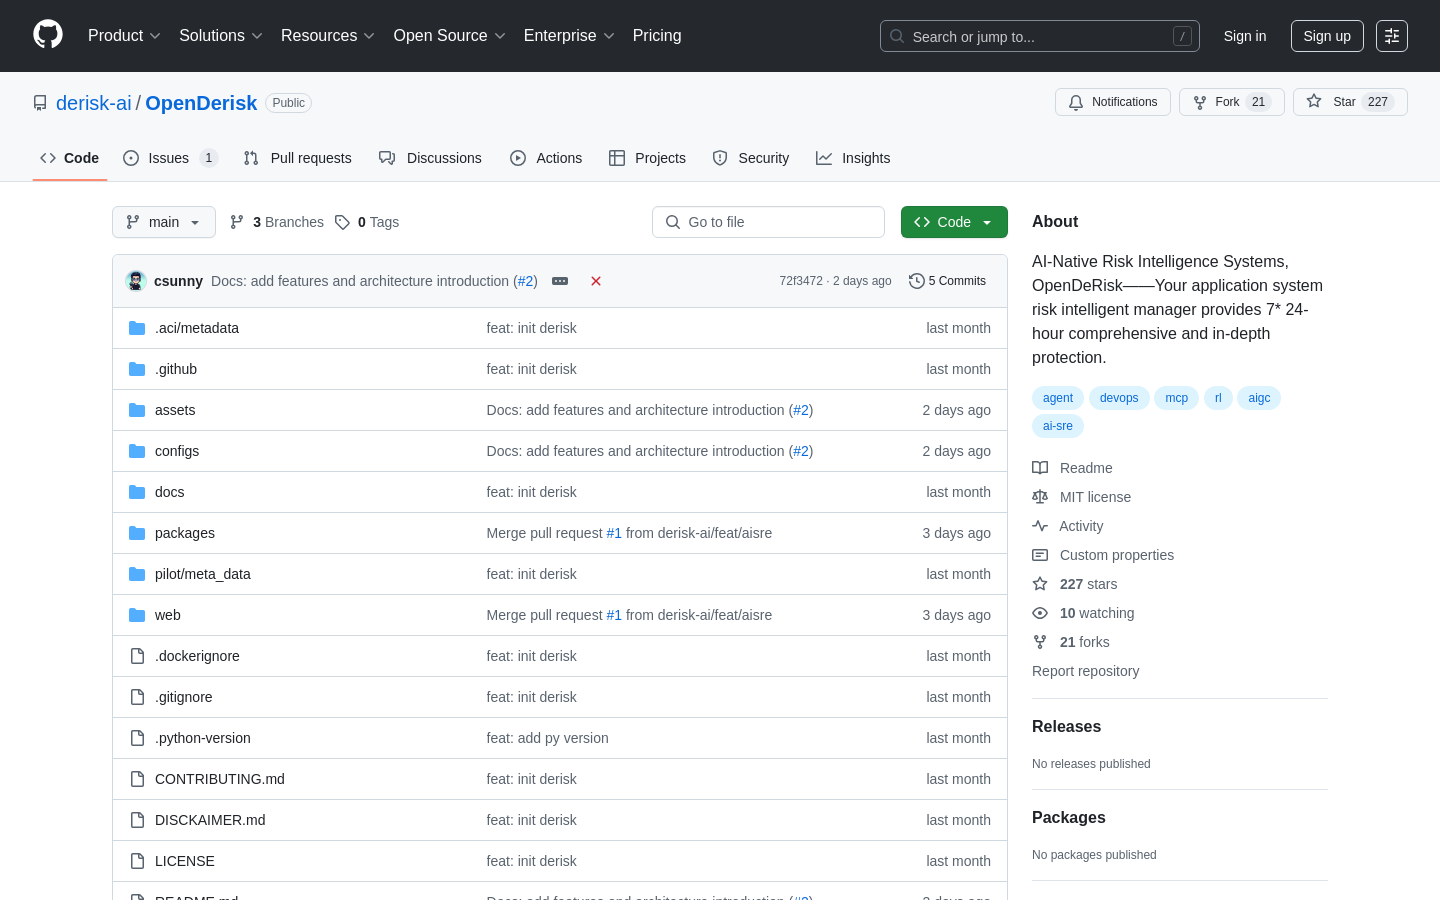This screenshot has width=1440, height=900.
Task: Open the .python-version file
Action: coord(203,738)
